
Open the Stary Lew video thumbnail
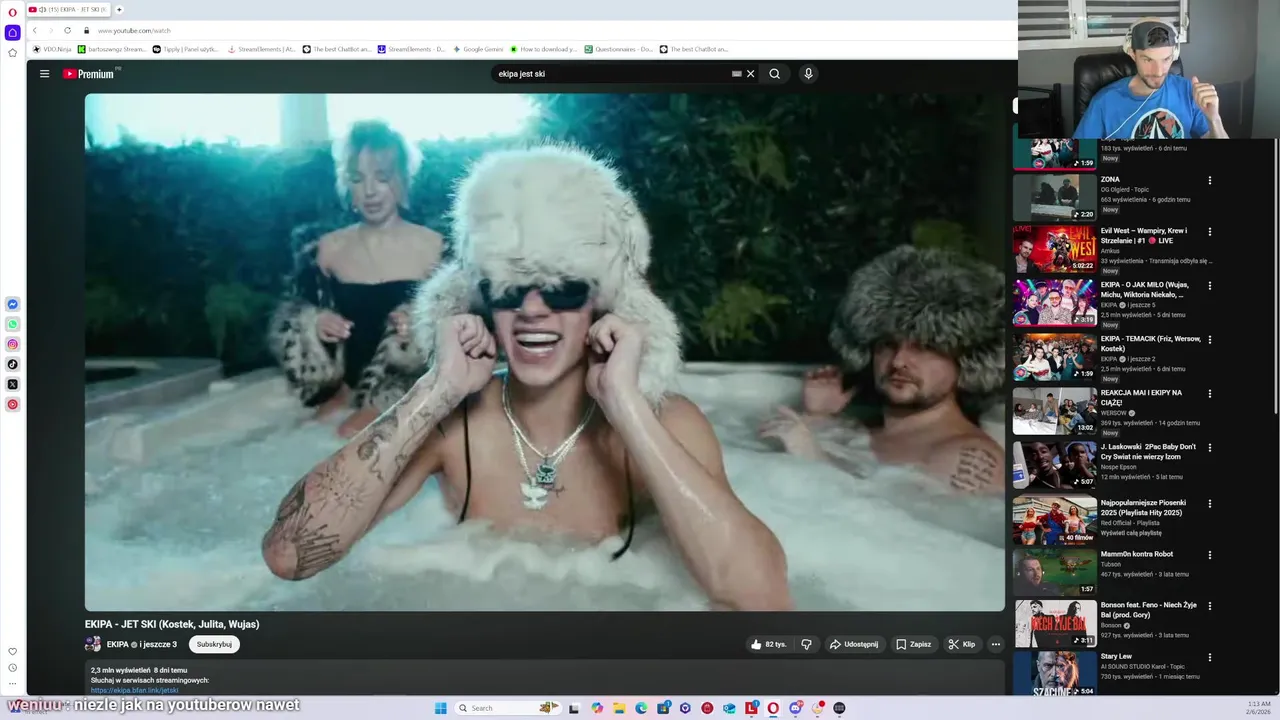click(x=1054, y=673)
